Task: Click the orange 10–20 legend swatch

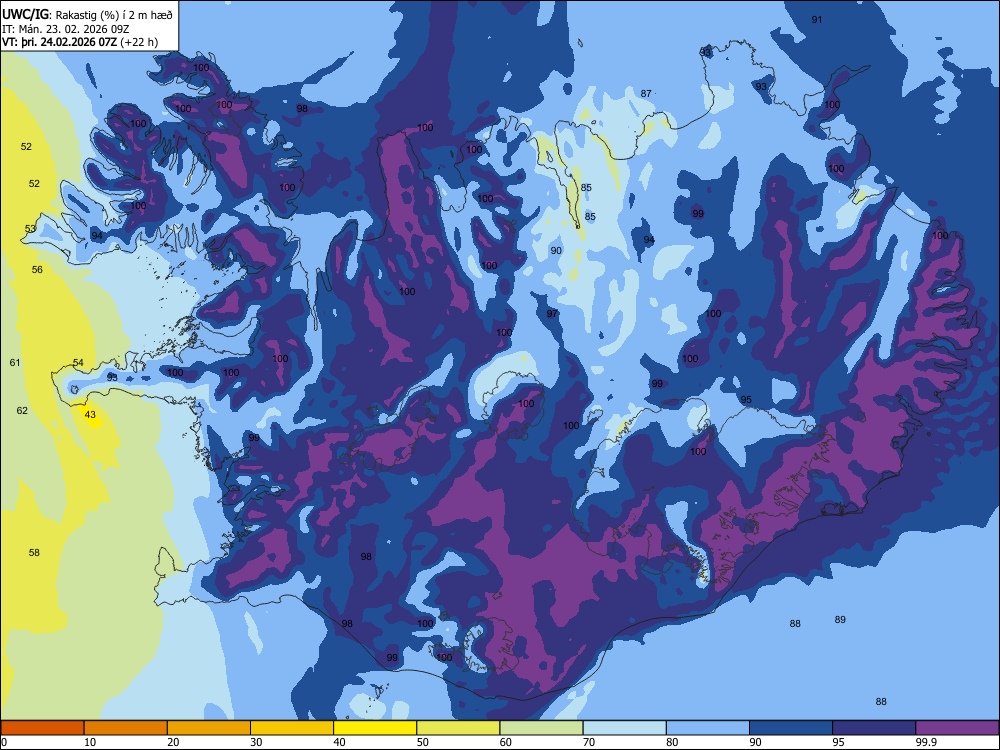Action: pos(126,728)
